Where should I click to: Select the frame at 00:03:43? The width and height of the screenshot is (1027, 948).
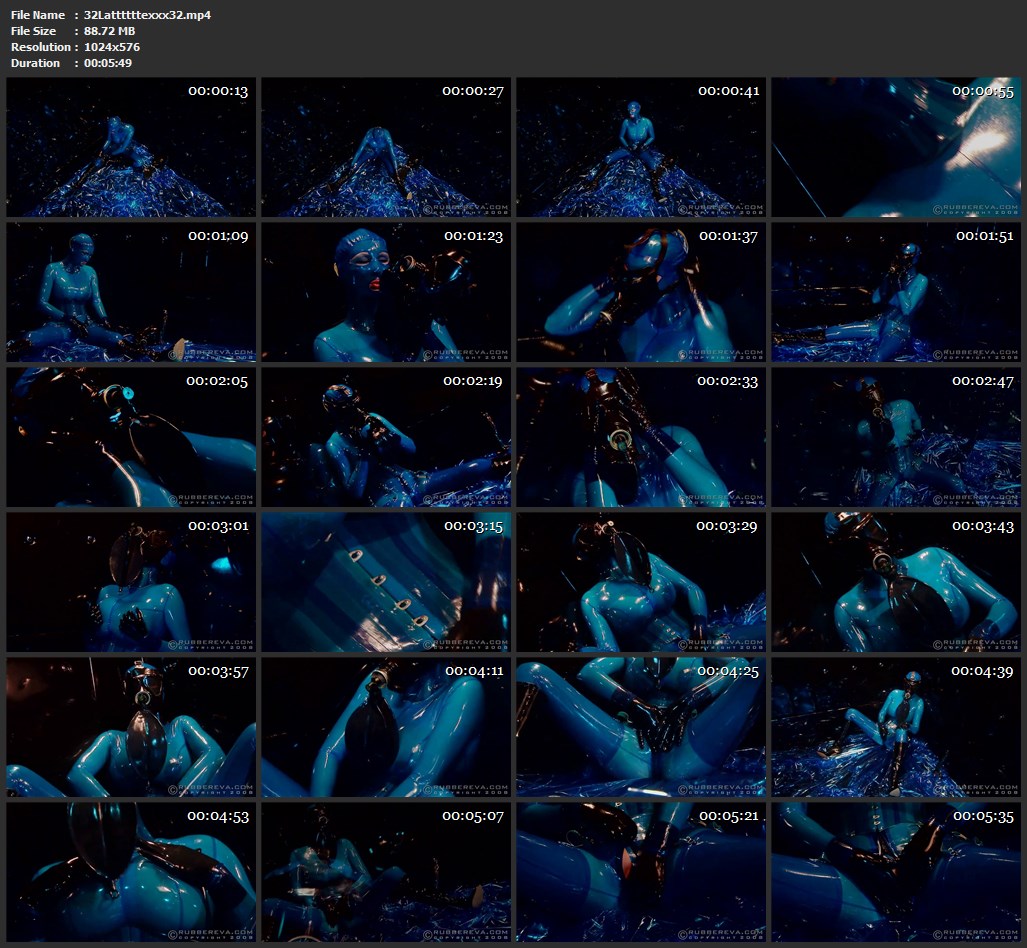(896, 582)
